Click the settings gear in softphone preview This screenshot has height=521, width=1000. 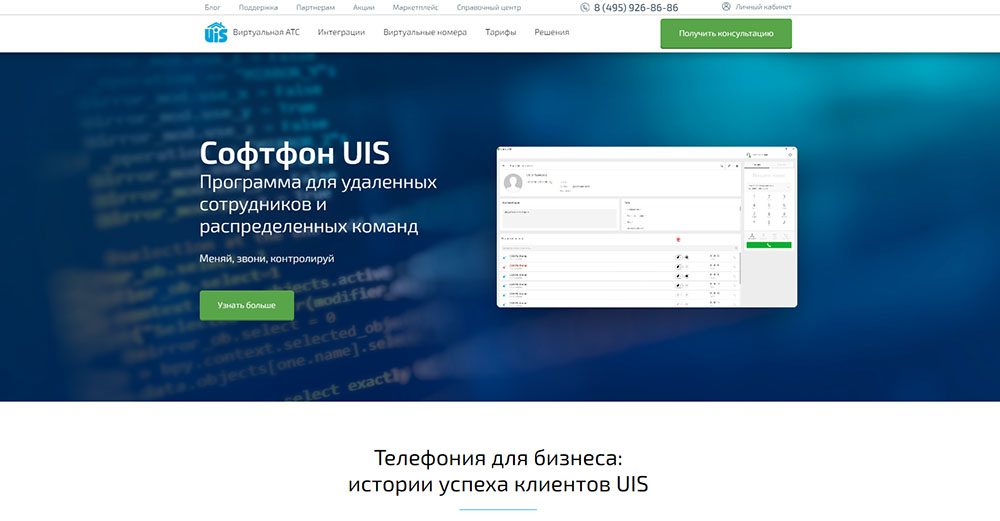click(x=790, y=155)
